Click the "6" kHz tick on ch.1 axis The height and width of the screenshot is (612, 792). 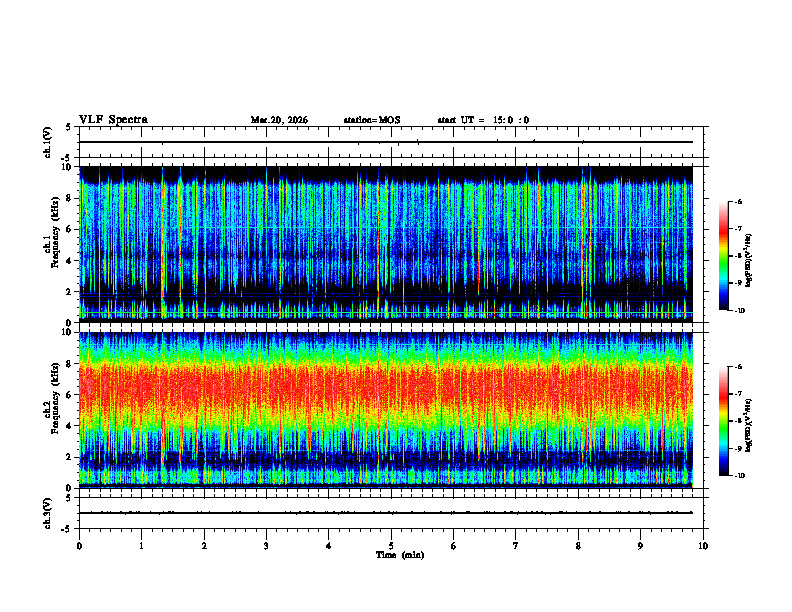pyautogui.click(x=69, y=229)
